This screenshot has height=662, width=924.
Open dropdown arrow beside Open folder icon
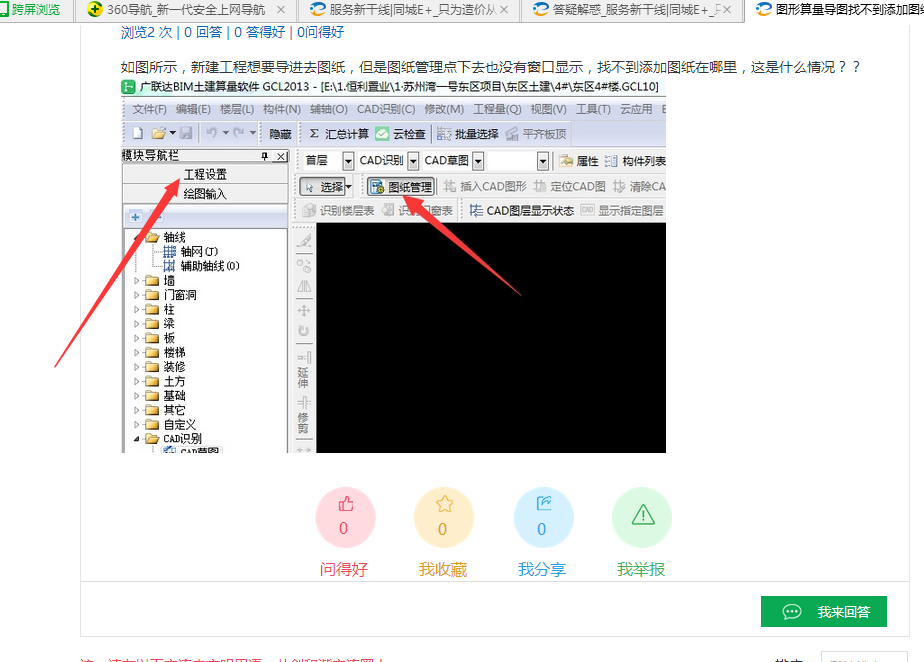(x=173, y=133)
